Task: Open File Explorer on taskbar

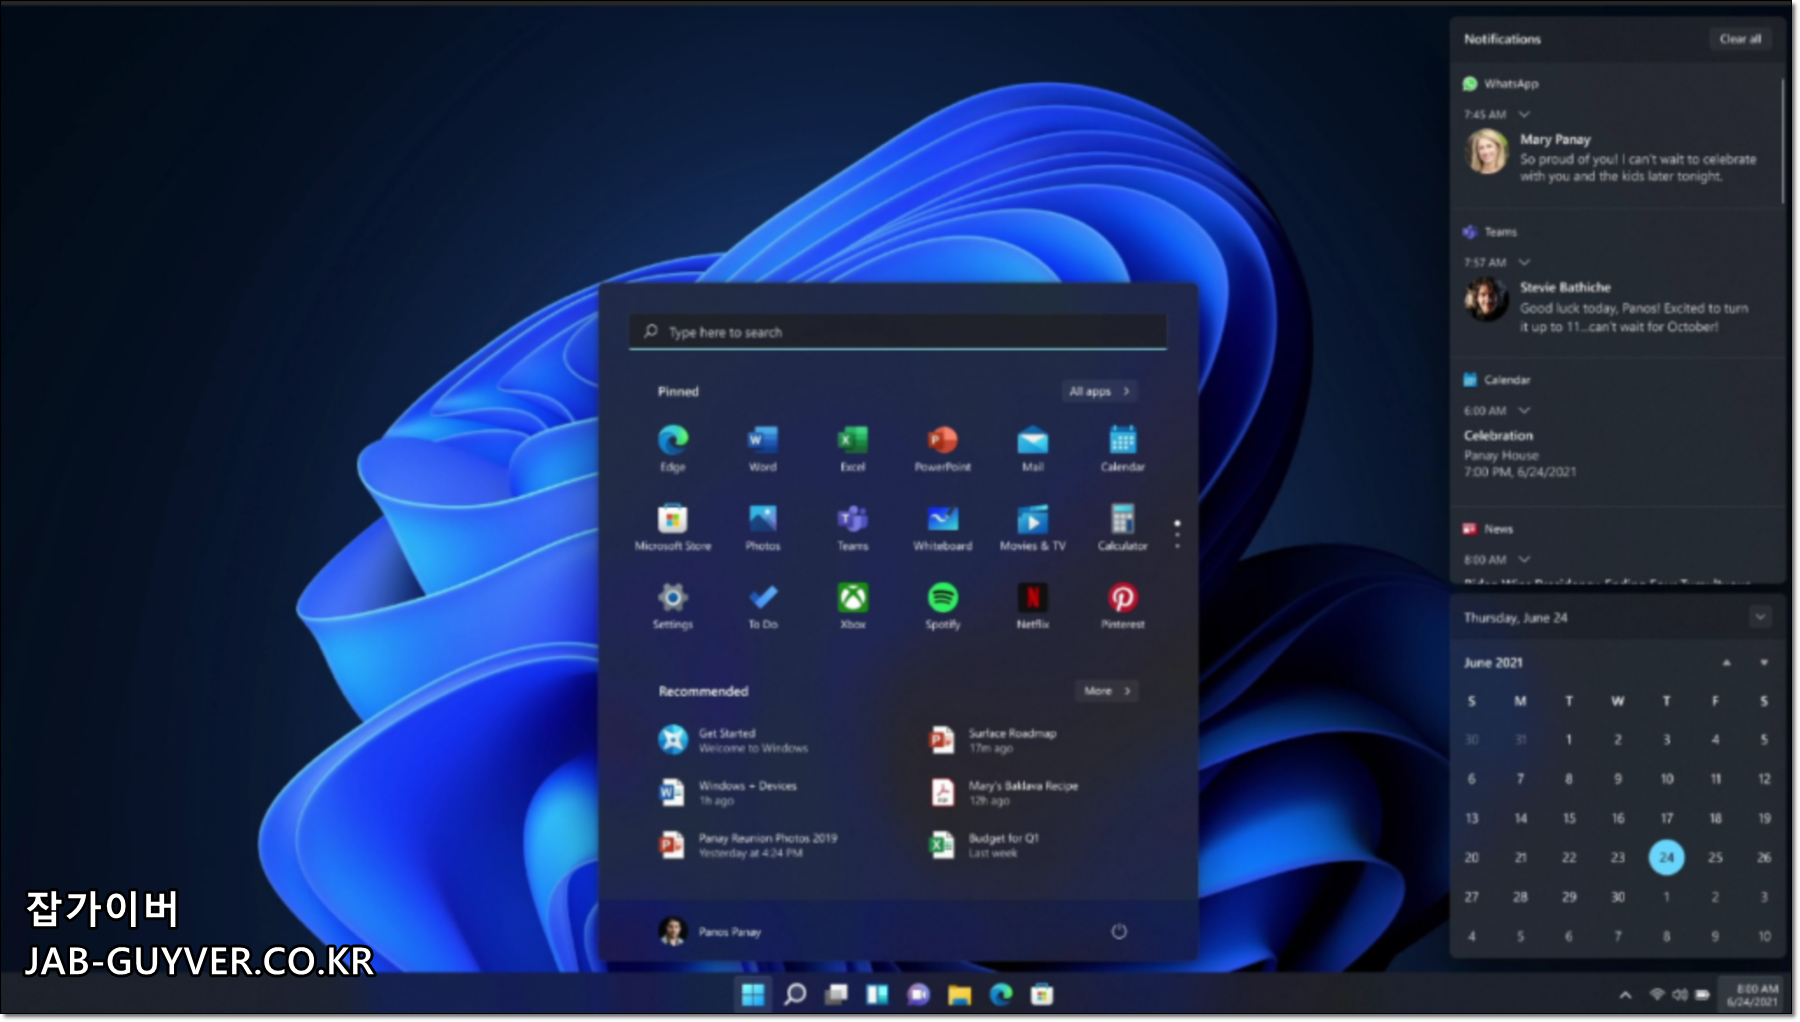Action: (x=960, y=994)
